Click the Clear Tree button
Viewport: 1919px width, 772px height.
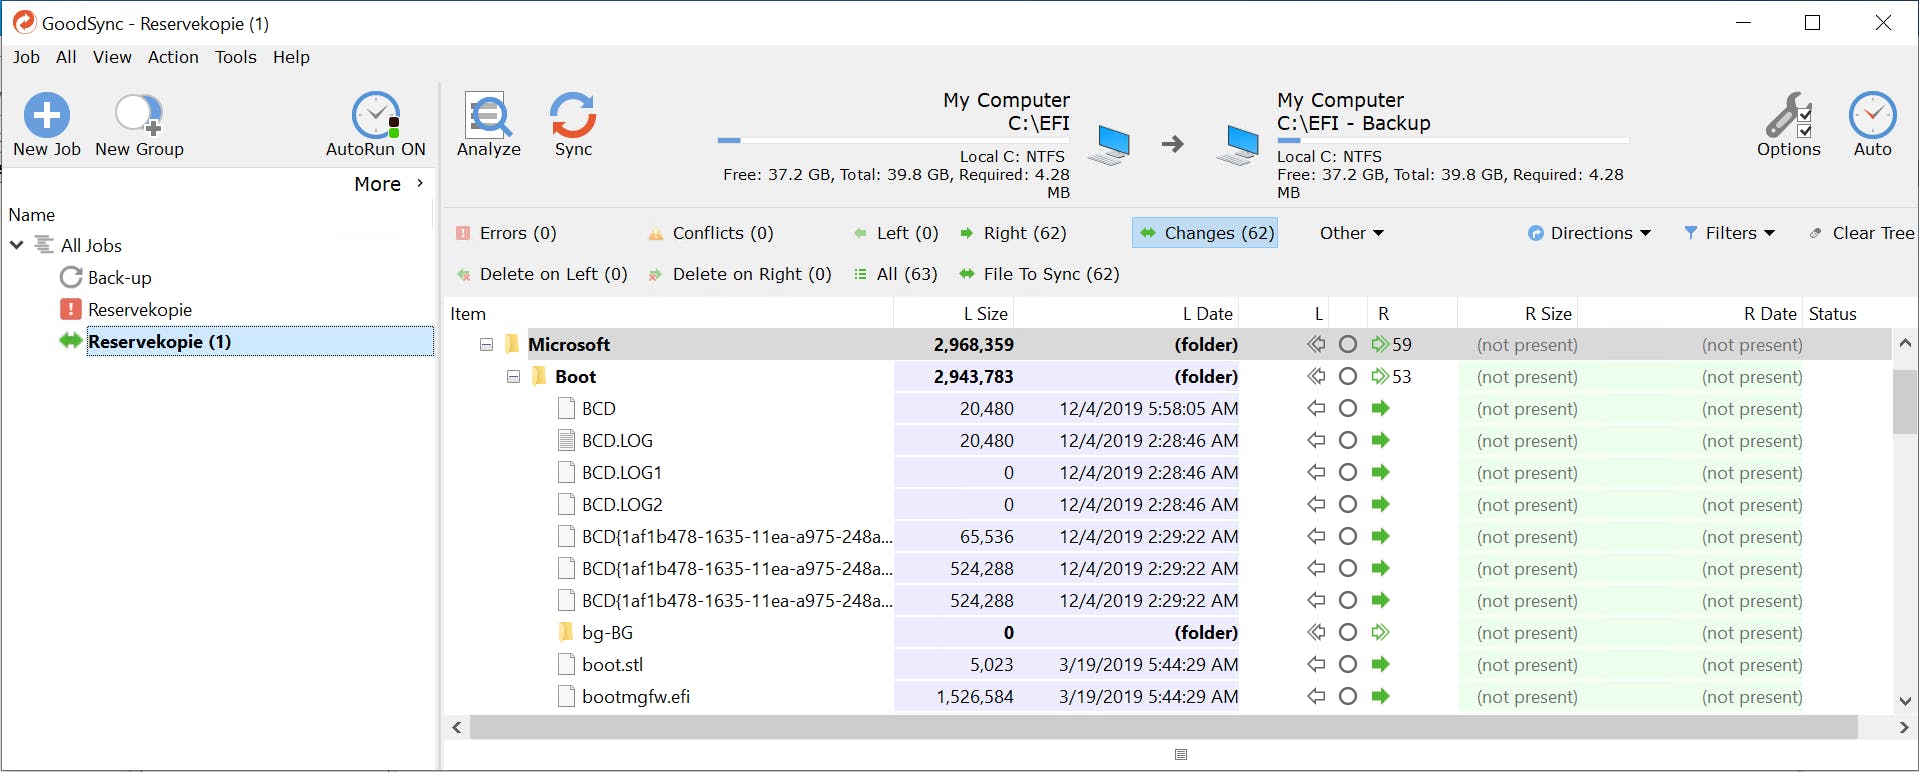[1861, 233]
